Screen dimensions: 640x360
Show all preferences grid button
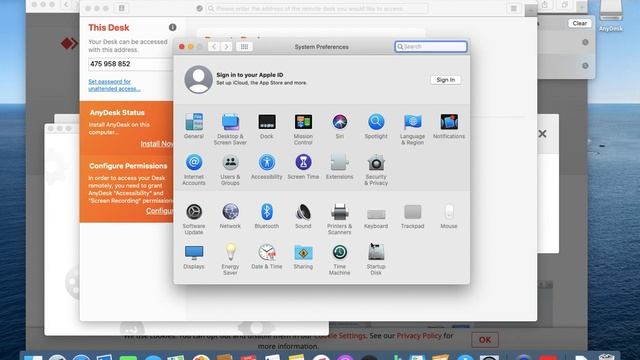[x=244, y=47]
